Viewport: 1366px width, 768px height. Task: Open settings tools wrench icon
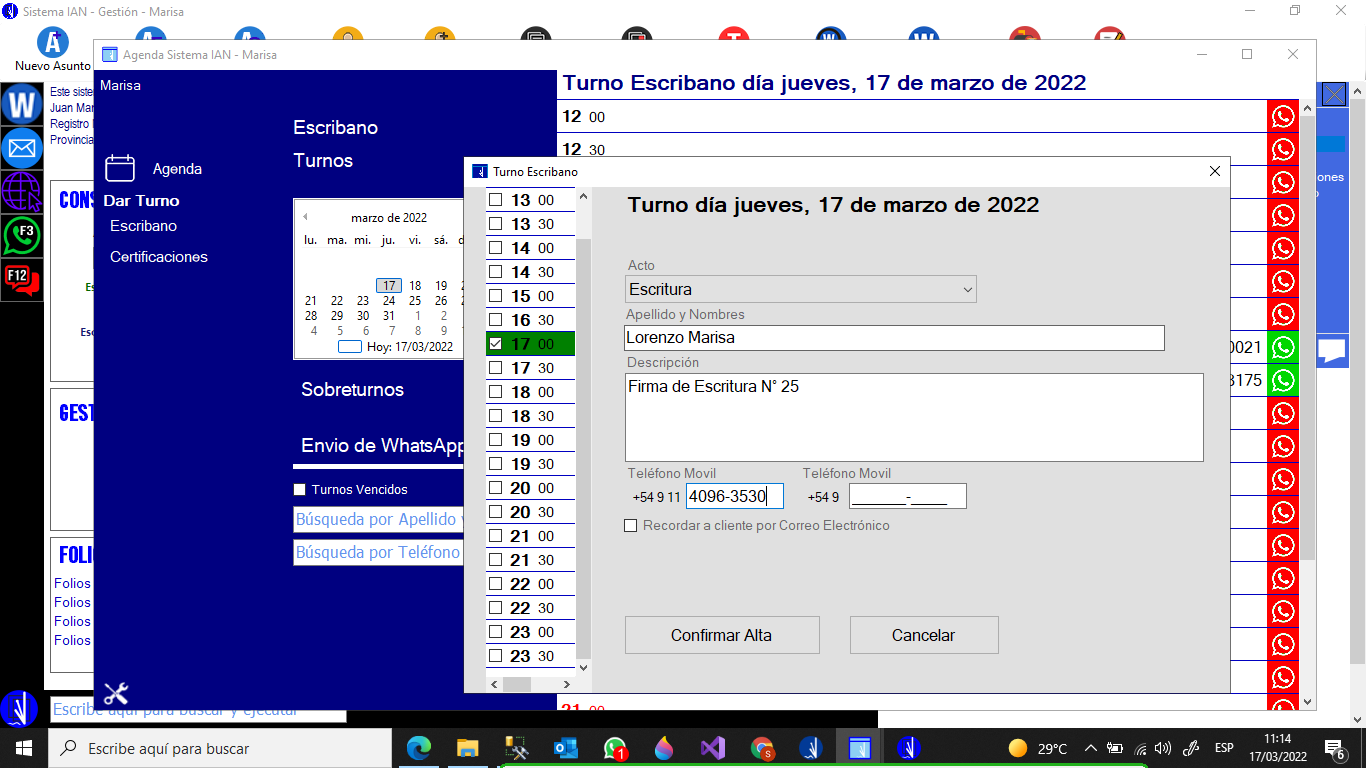(116, 693)
